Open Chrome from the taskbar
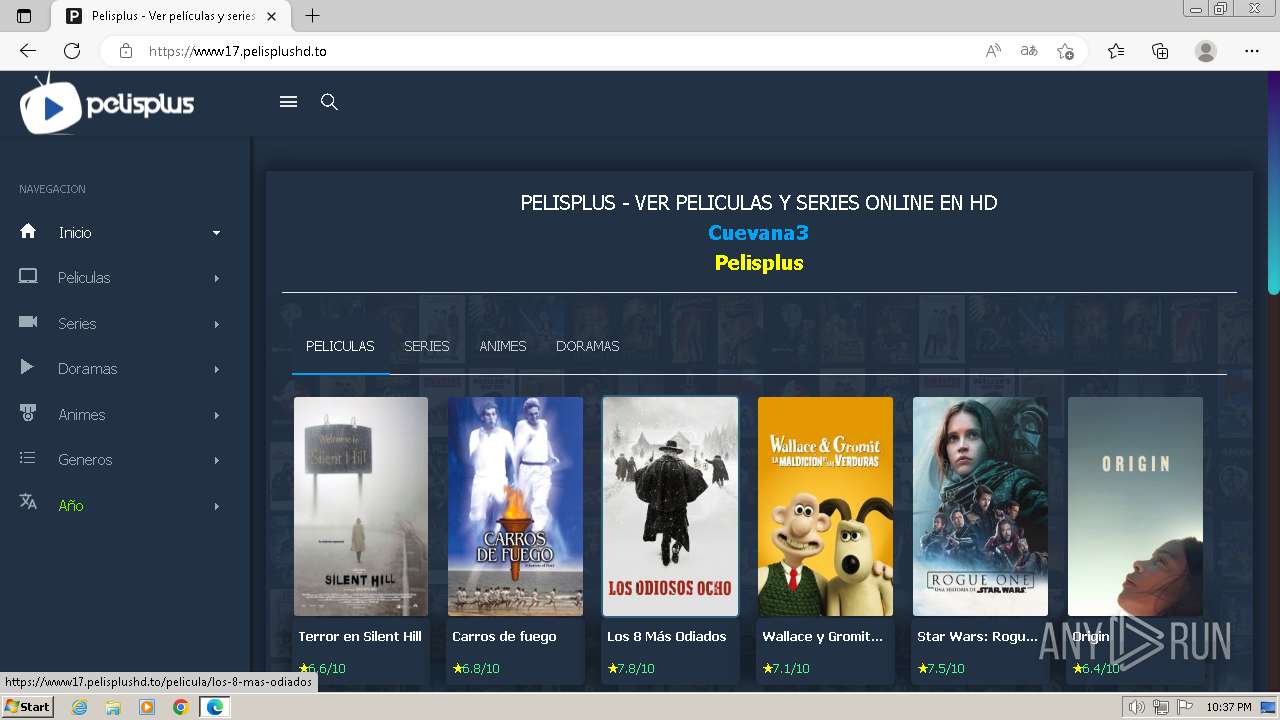 coord(180,707)
